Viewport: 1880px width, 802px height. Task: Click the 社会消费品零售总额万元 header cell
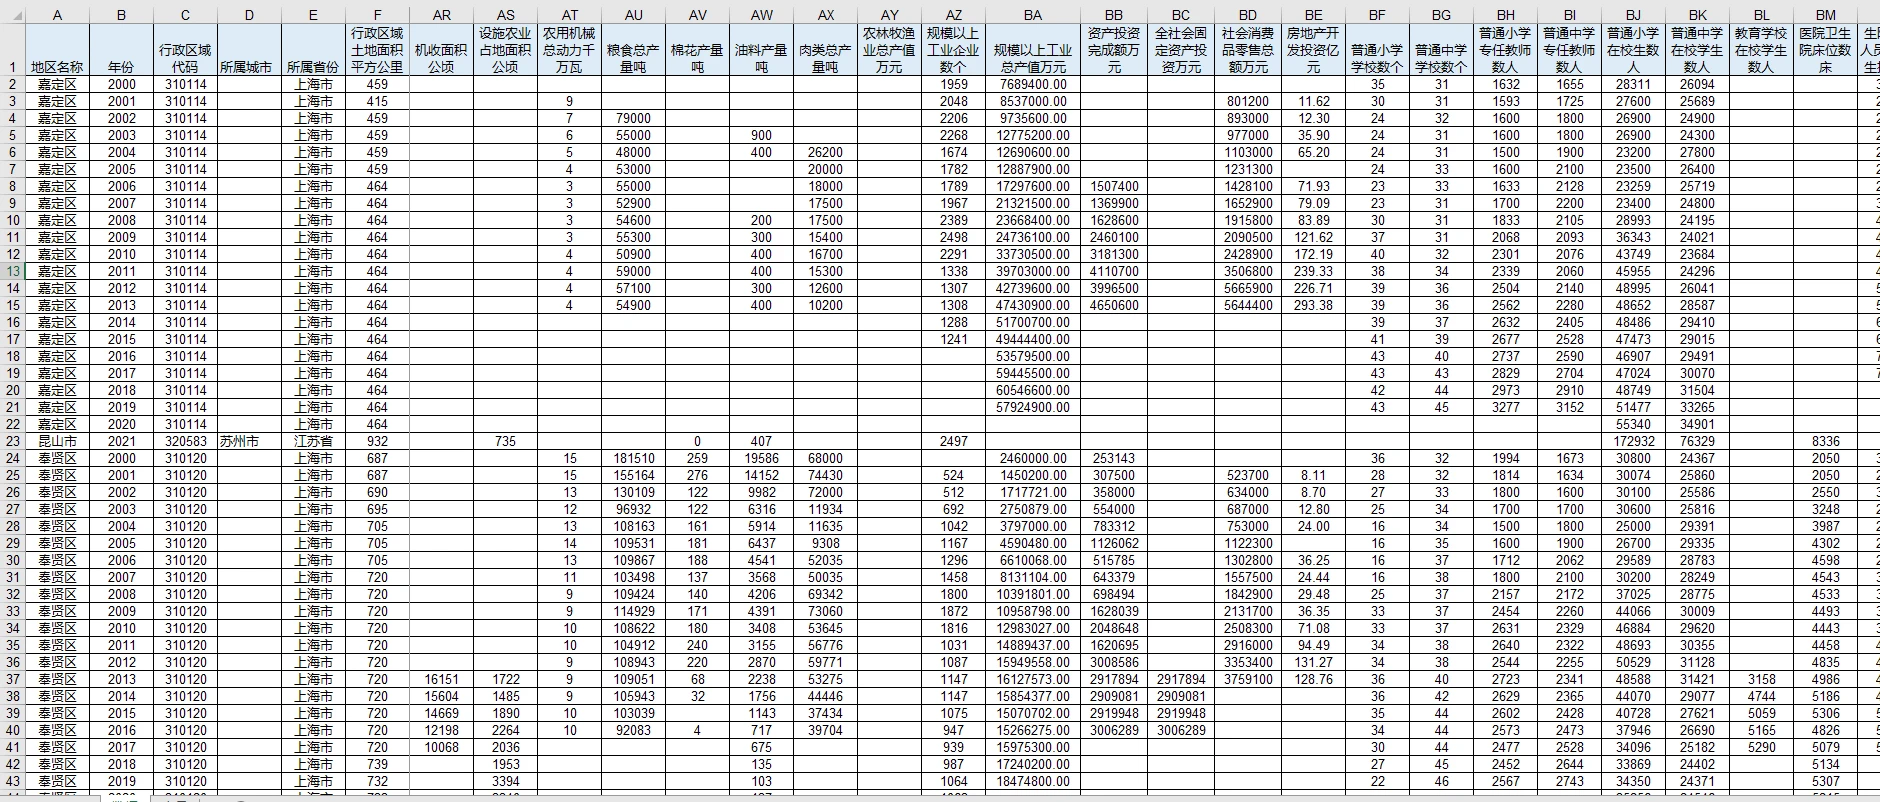tap(1248, 50)
